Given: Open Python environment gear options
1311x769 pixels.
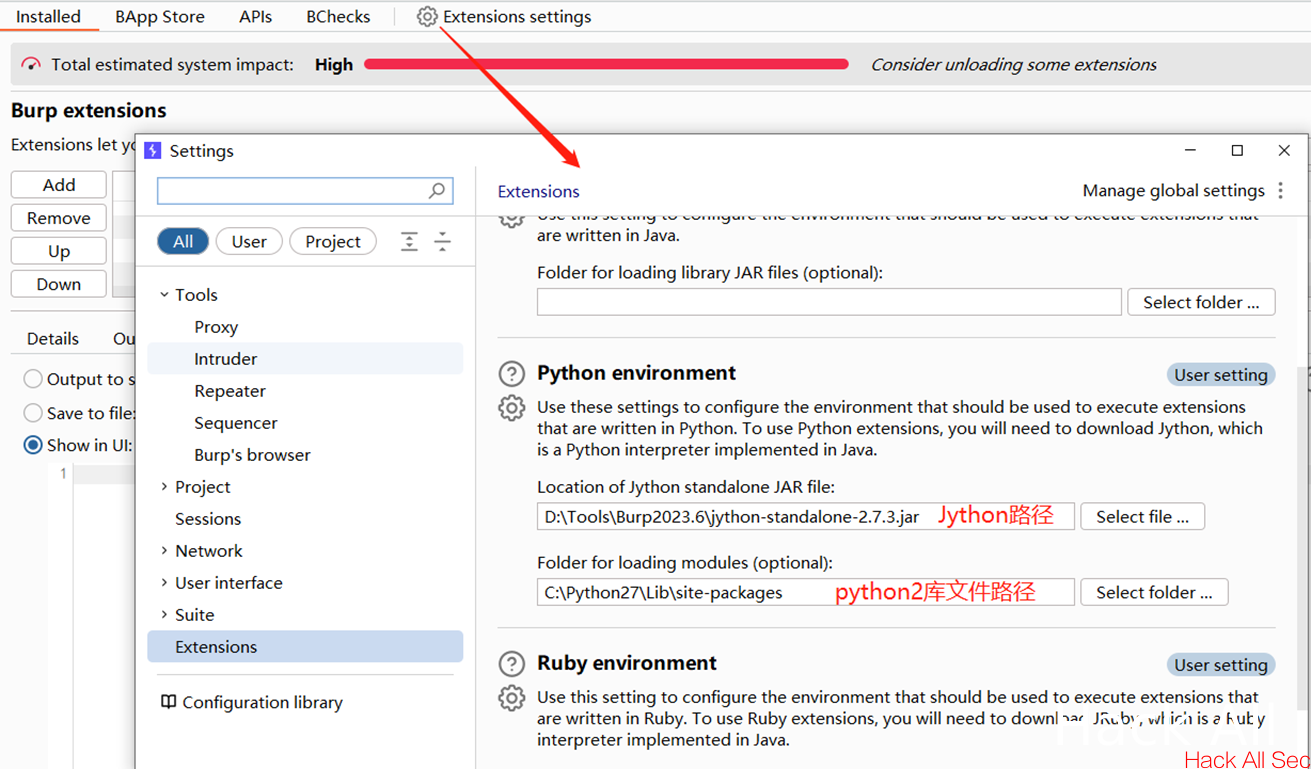Looking at the screenshot, I should click(512, 408).
